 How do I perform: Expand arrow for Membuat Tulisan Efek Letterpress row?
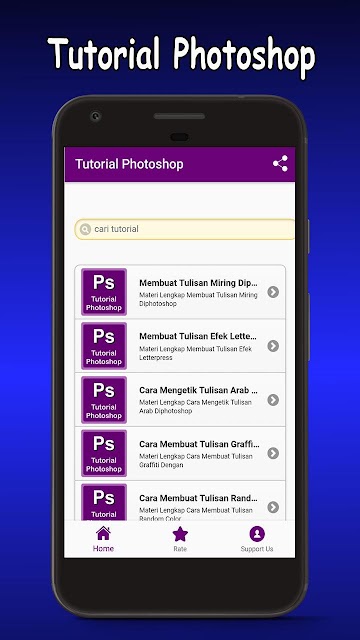273,346
